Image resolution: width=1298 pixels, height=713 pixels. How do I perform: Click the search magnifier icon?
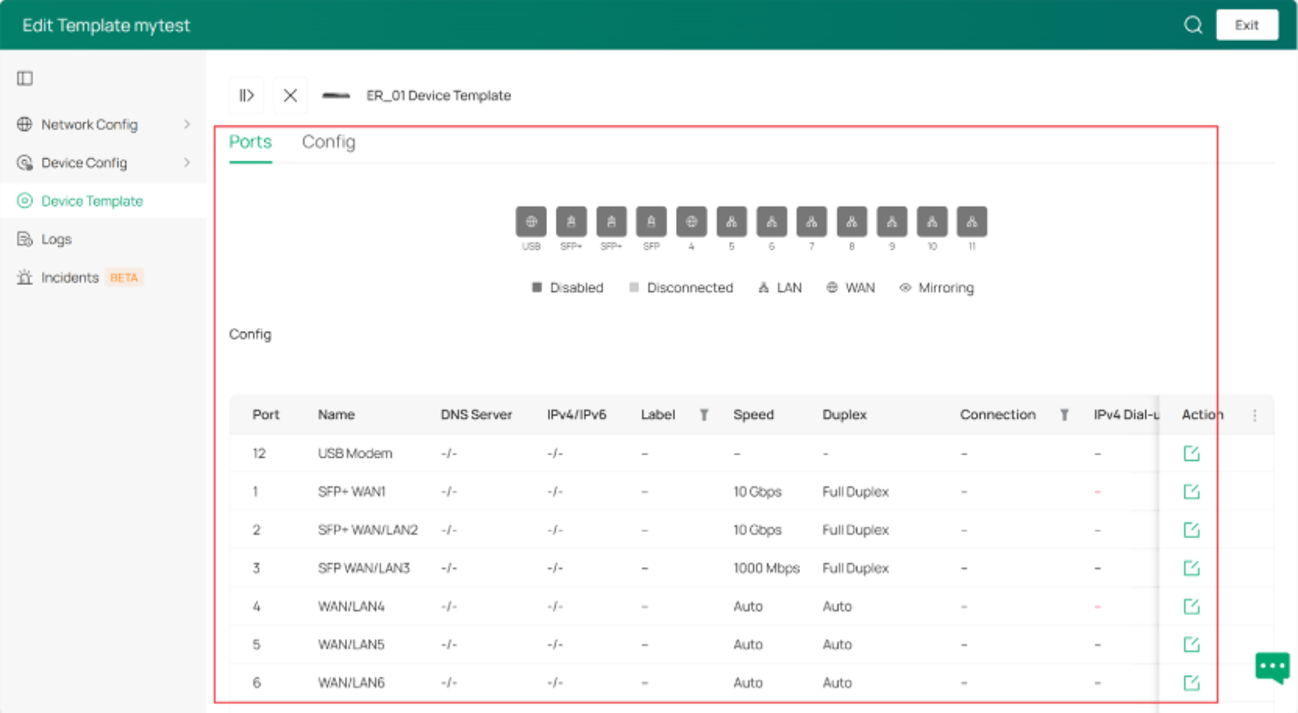point(1193,25)
